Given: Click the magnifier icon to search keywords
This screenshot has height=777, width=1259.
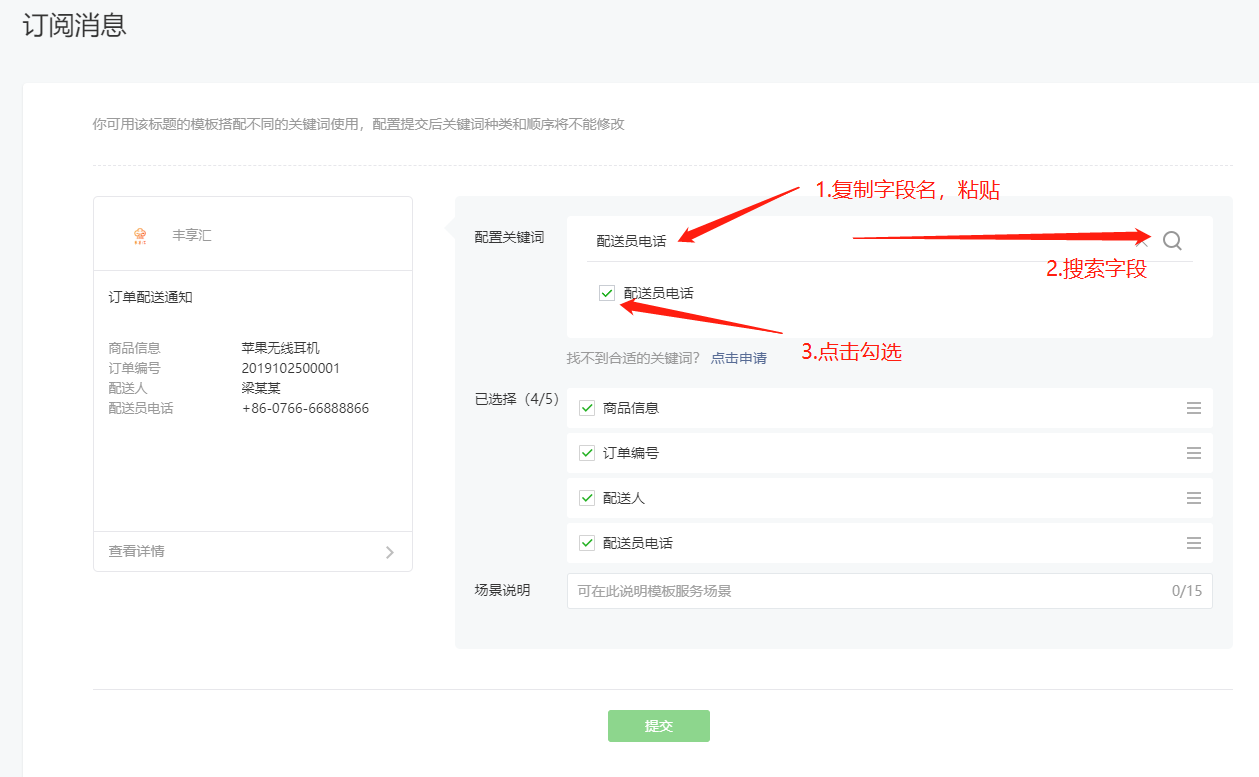Looking at the screenshot, I should coord(1171,239).
